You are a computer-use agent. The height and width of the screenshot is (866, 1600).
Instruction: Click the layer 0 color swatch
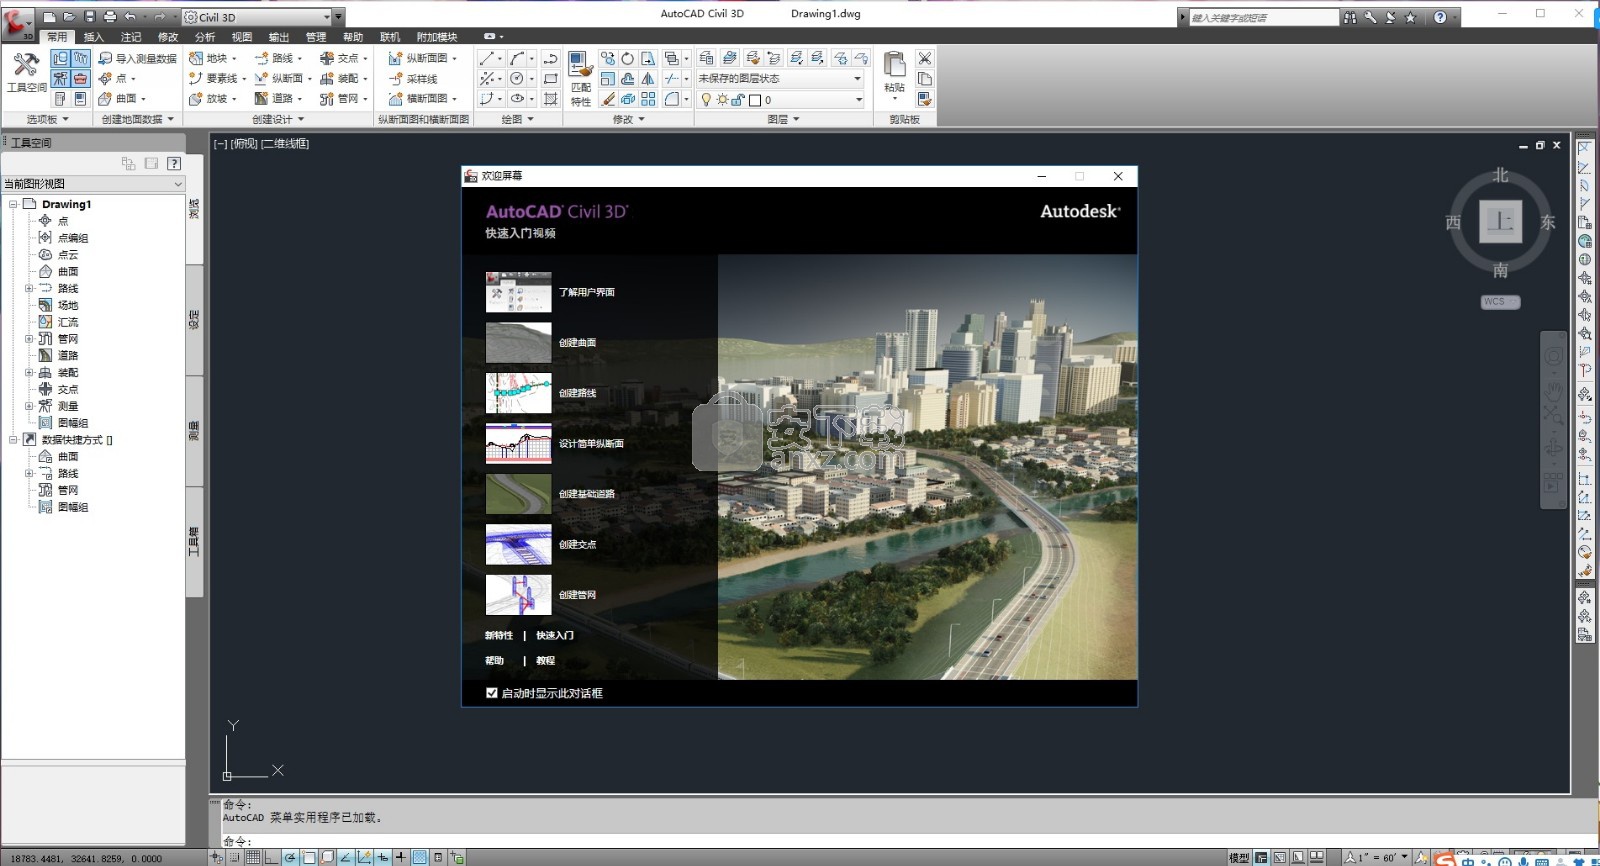coord(755,100)
